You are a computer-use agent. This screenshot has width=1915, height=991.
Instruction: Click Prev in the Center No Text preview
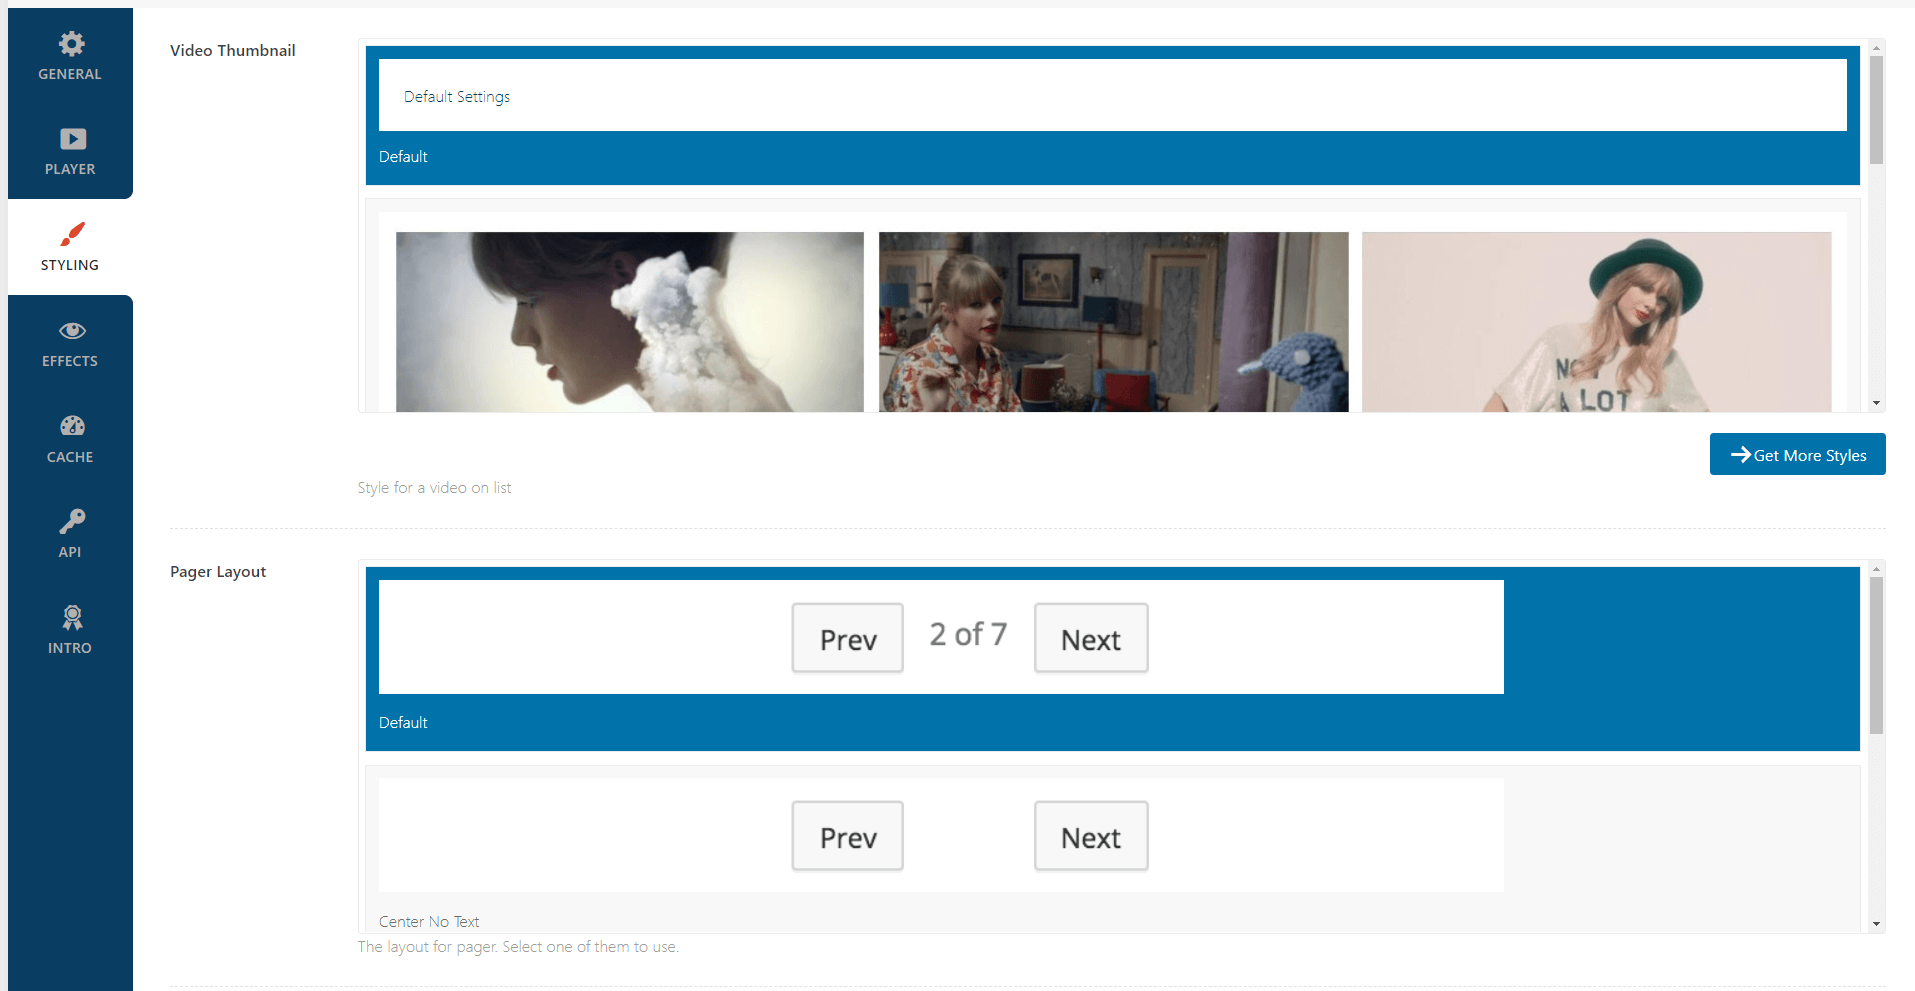847,835
